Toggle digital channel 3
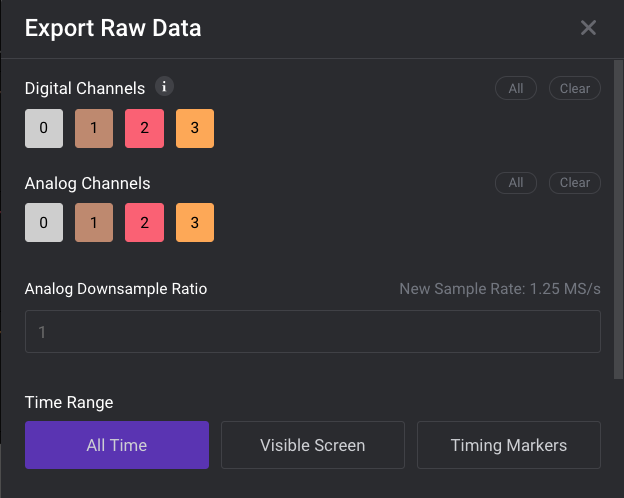This screenshot has height=498, width=624. tap(195, 128)
